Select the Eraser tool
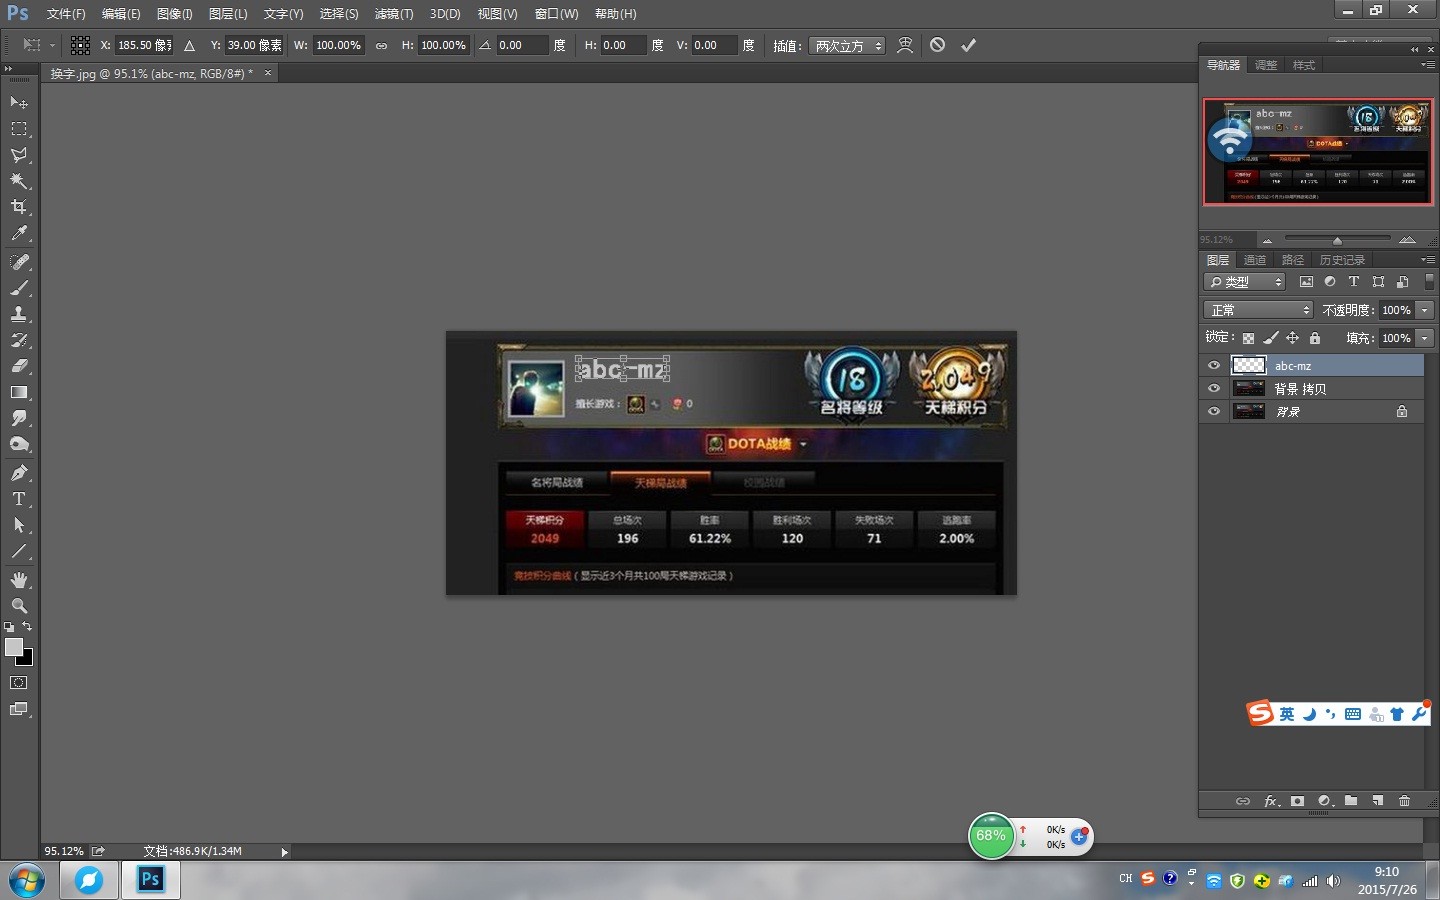 click(19, 366)
